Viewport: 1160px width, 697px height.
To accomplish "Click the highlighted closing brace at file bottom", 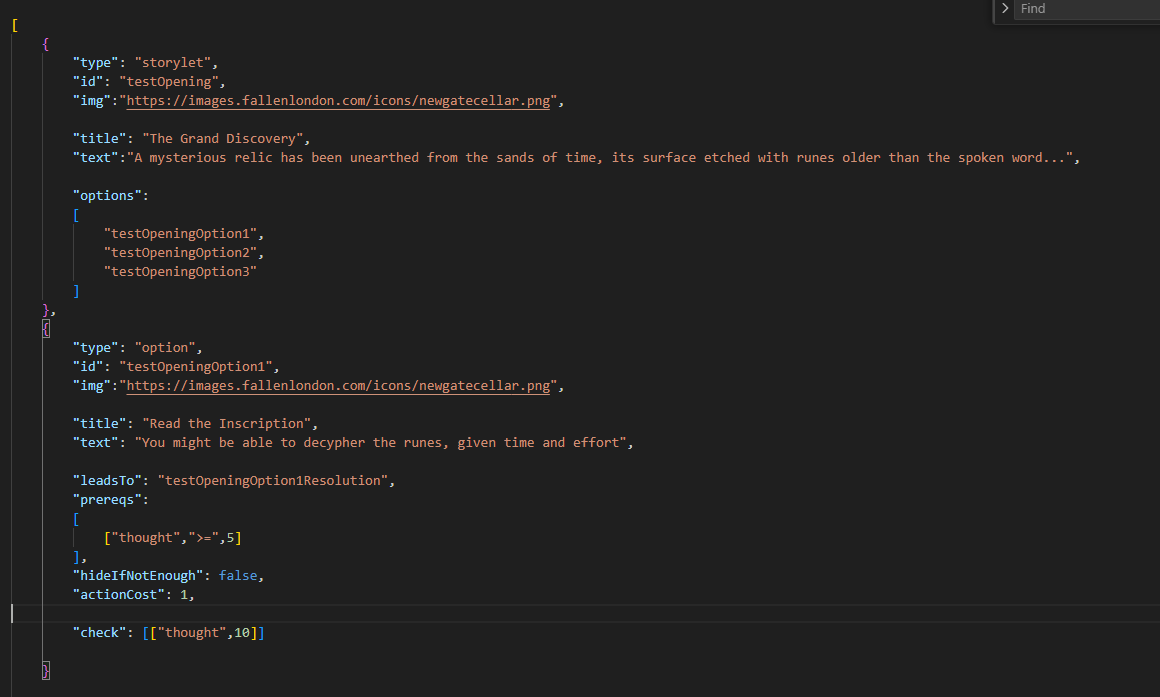I will click(46, 671).
